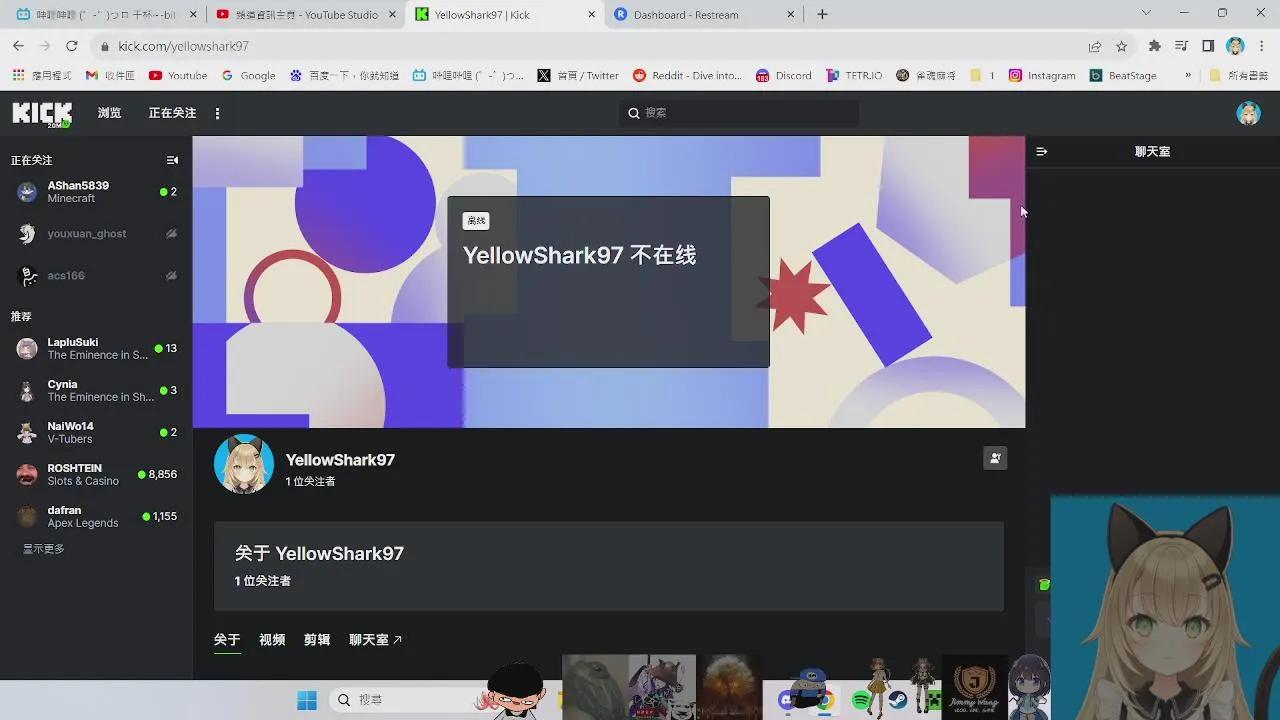Open a new browser tab
The height and width of the screenshot is (720, 1280).
coord(822,15)
